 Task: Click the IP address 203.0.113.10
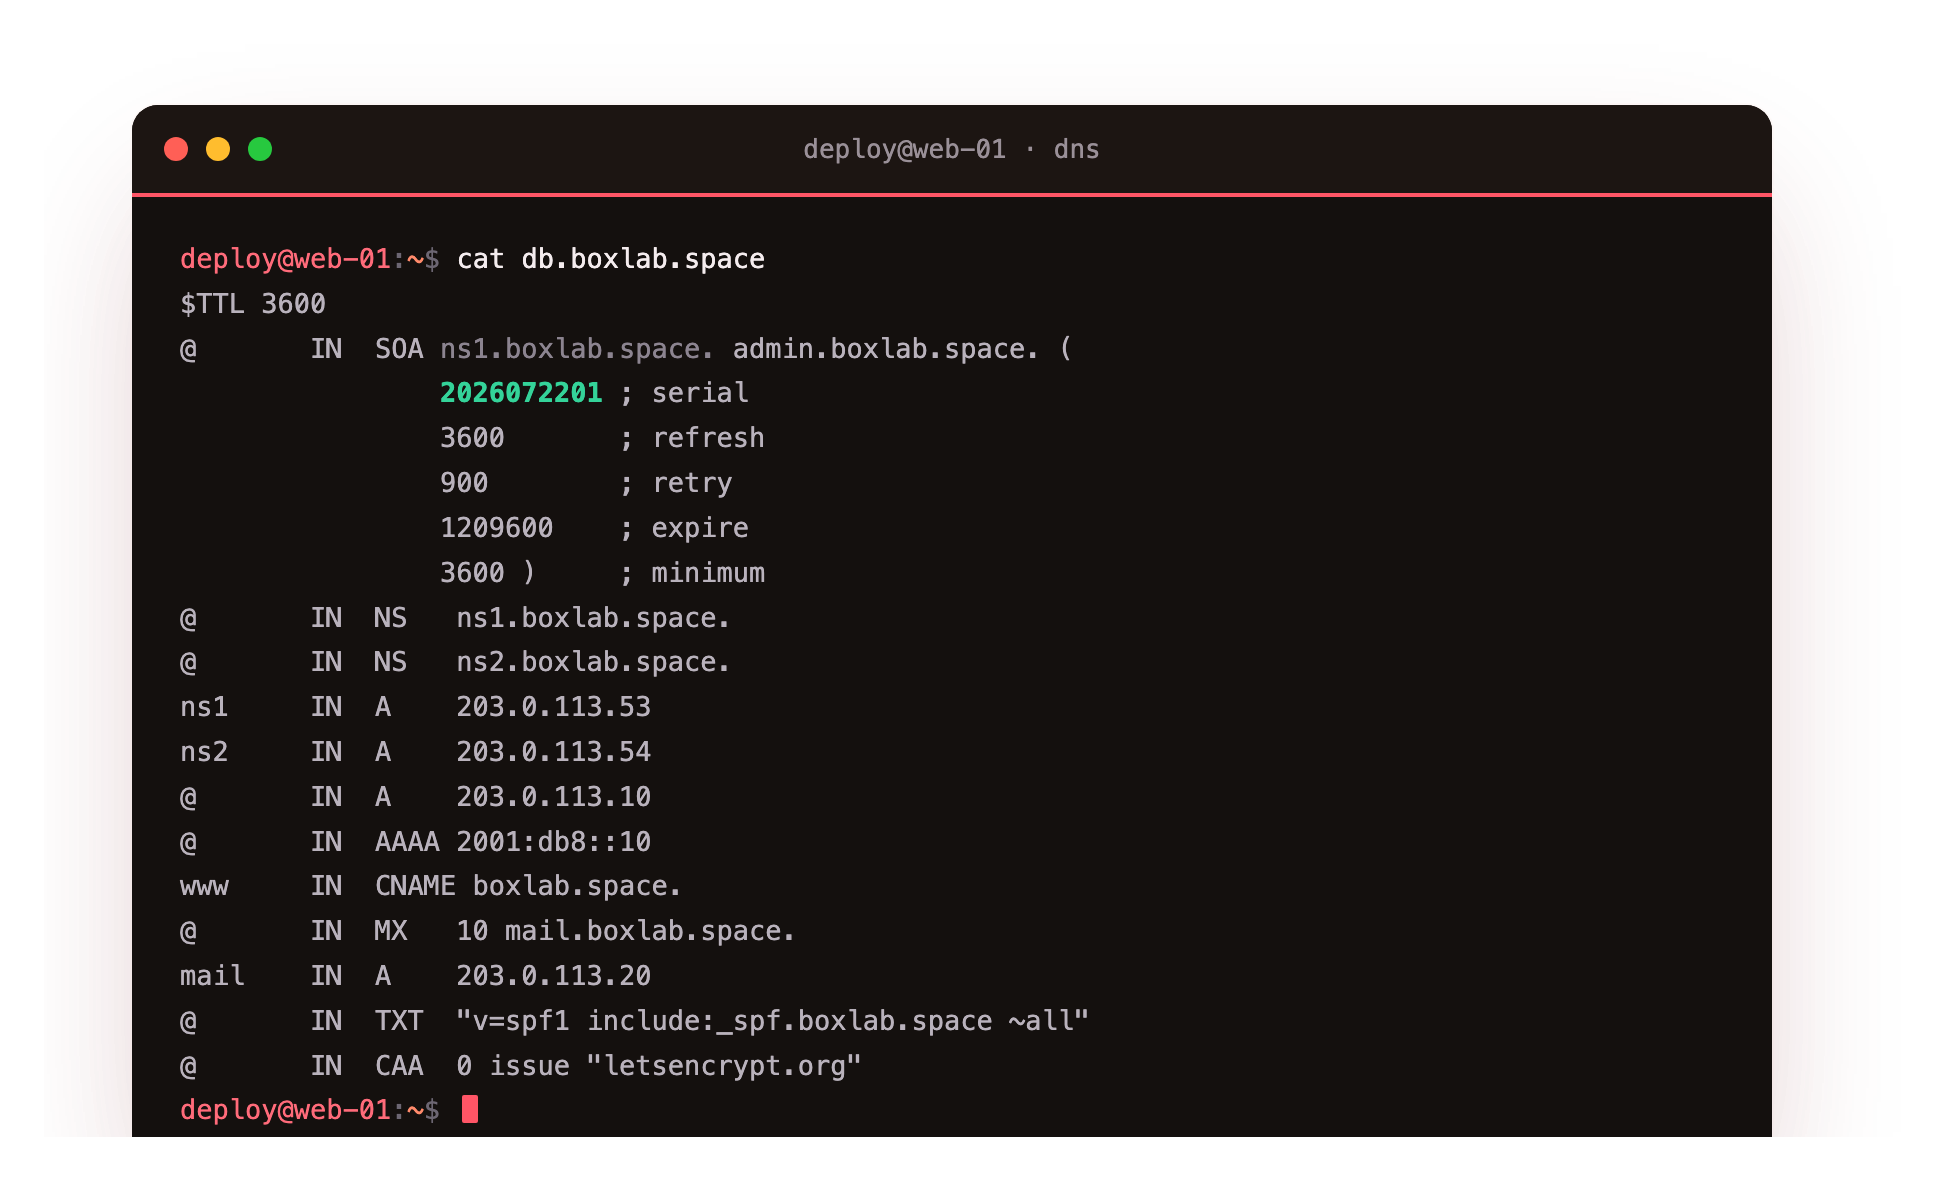554,797
